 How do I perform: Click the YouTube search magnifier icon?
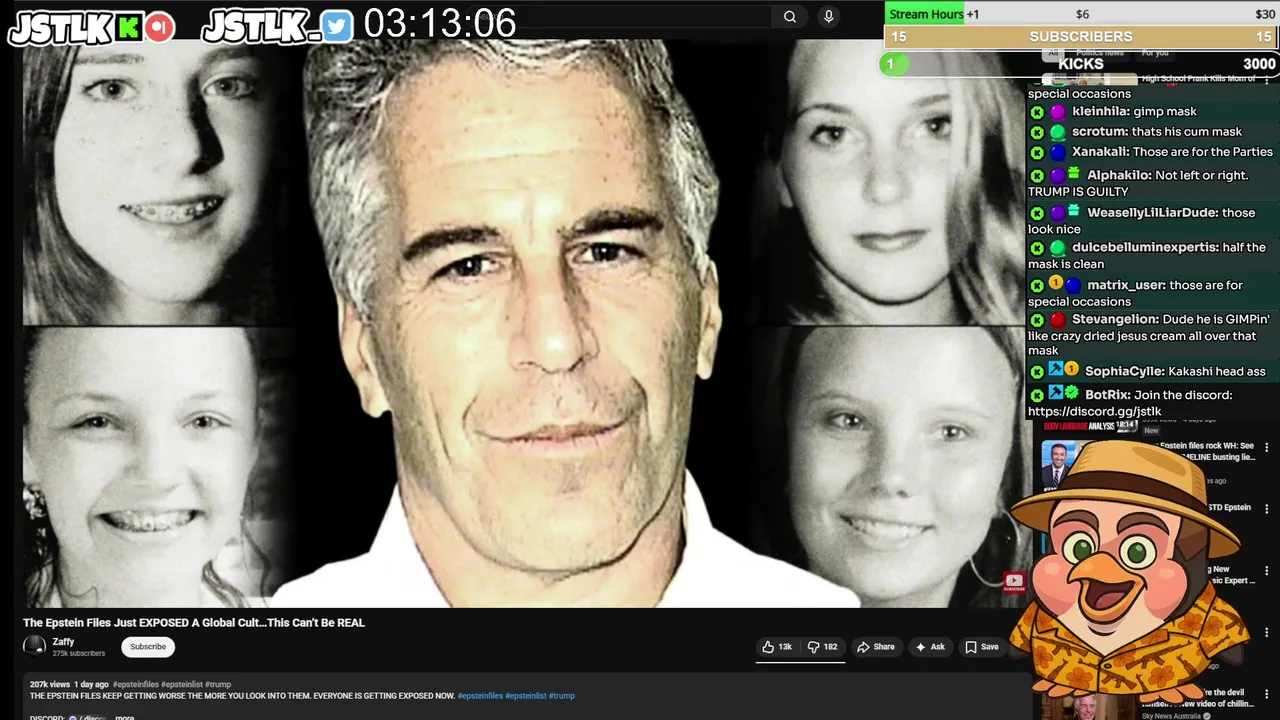(x=790, y=16)
